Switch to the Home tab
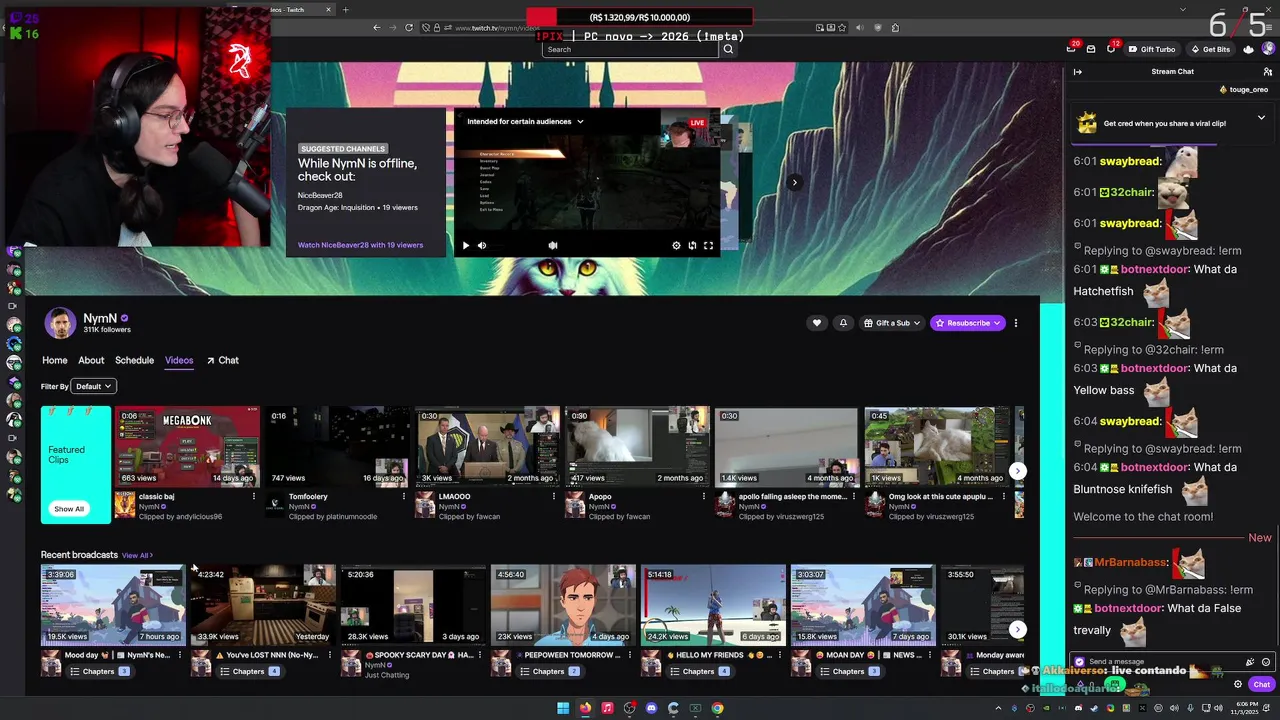 click(x=55, y=360)
